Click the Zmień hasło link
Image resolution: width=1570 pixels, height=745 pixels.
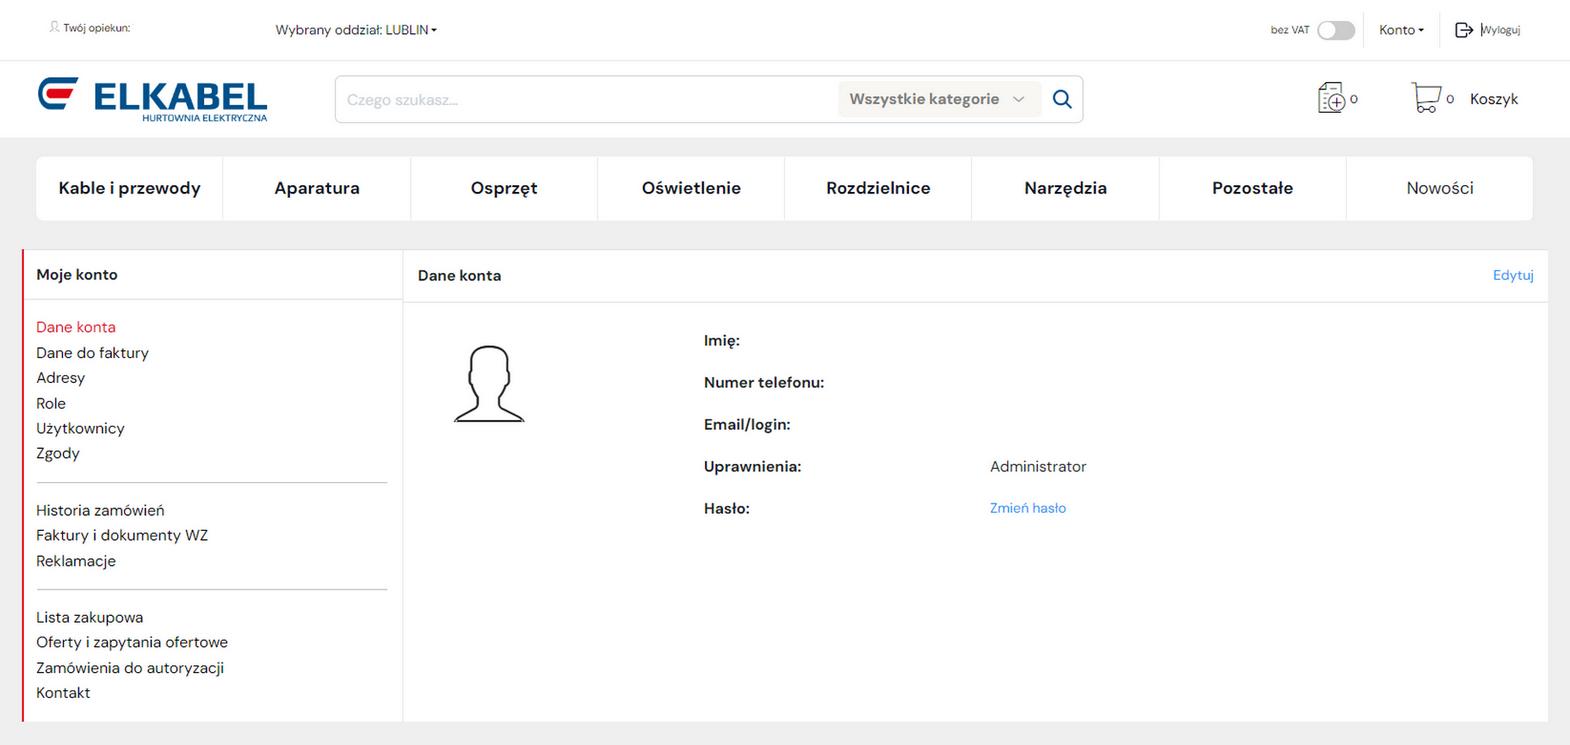(1027, 508)
